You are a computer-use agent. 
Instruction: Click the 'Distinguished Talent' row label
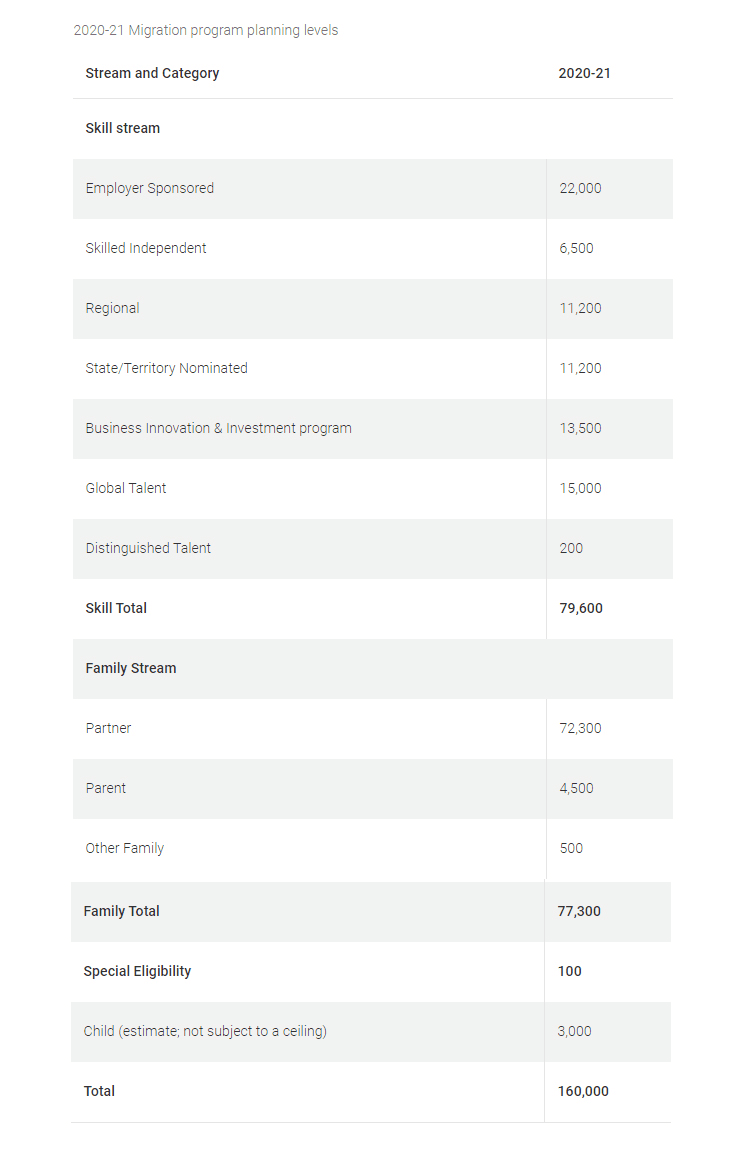point(148,548)
